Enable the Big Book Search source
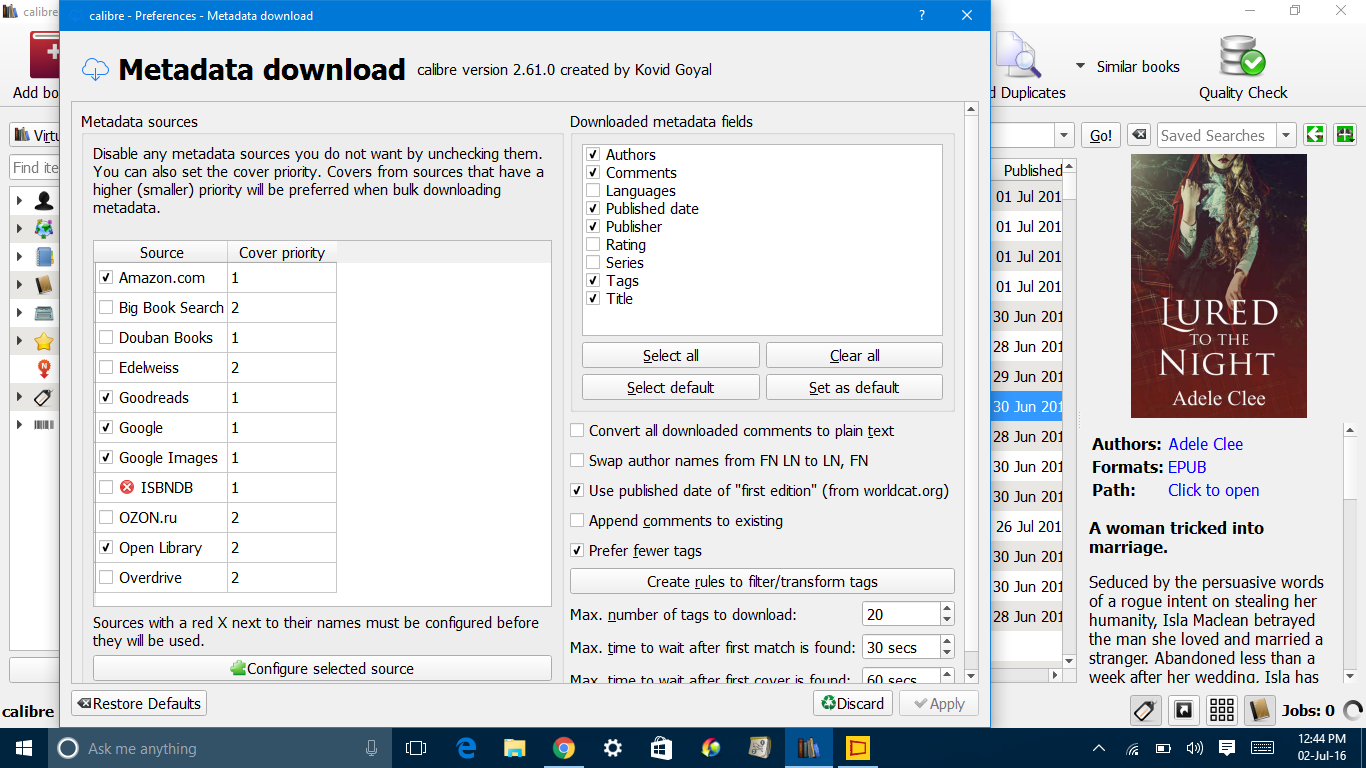 106,308
